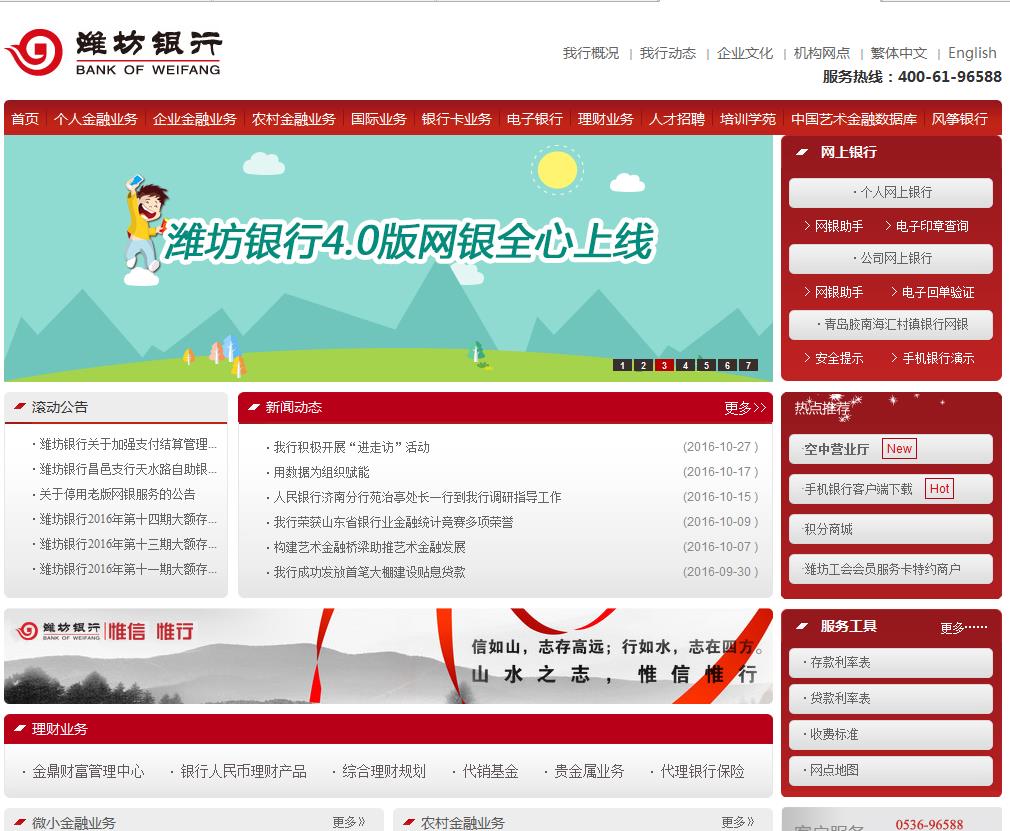The image size is (1010, 831).
Task: Open 存款利率表 tool
Action: [x=891, y=662]
